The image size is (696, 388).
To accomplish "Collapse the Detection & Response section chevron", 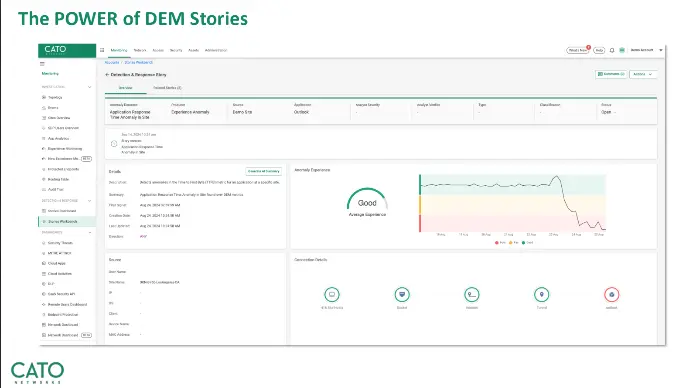I will 90,201.
